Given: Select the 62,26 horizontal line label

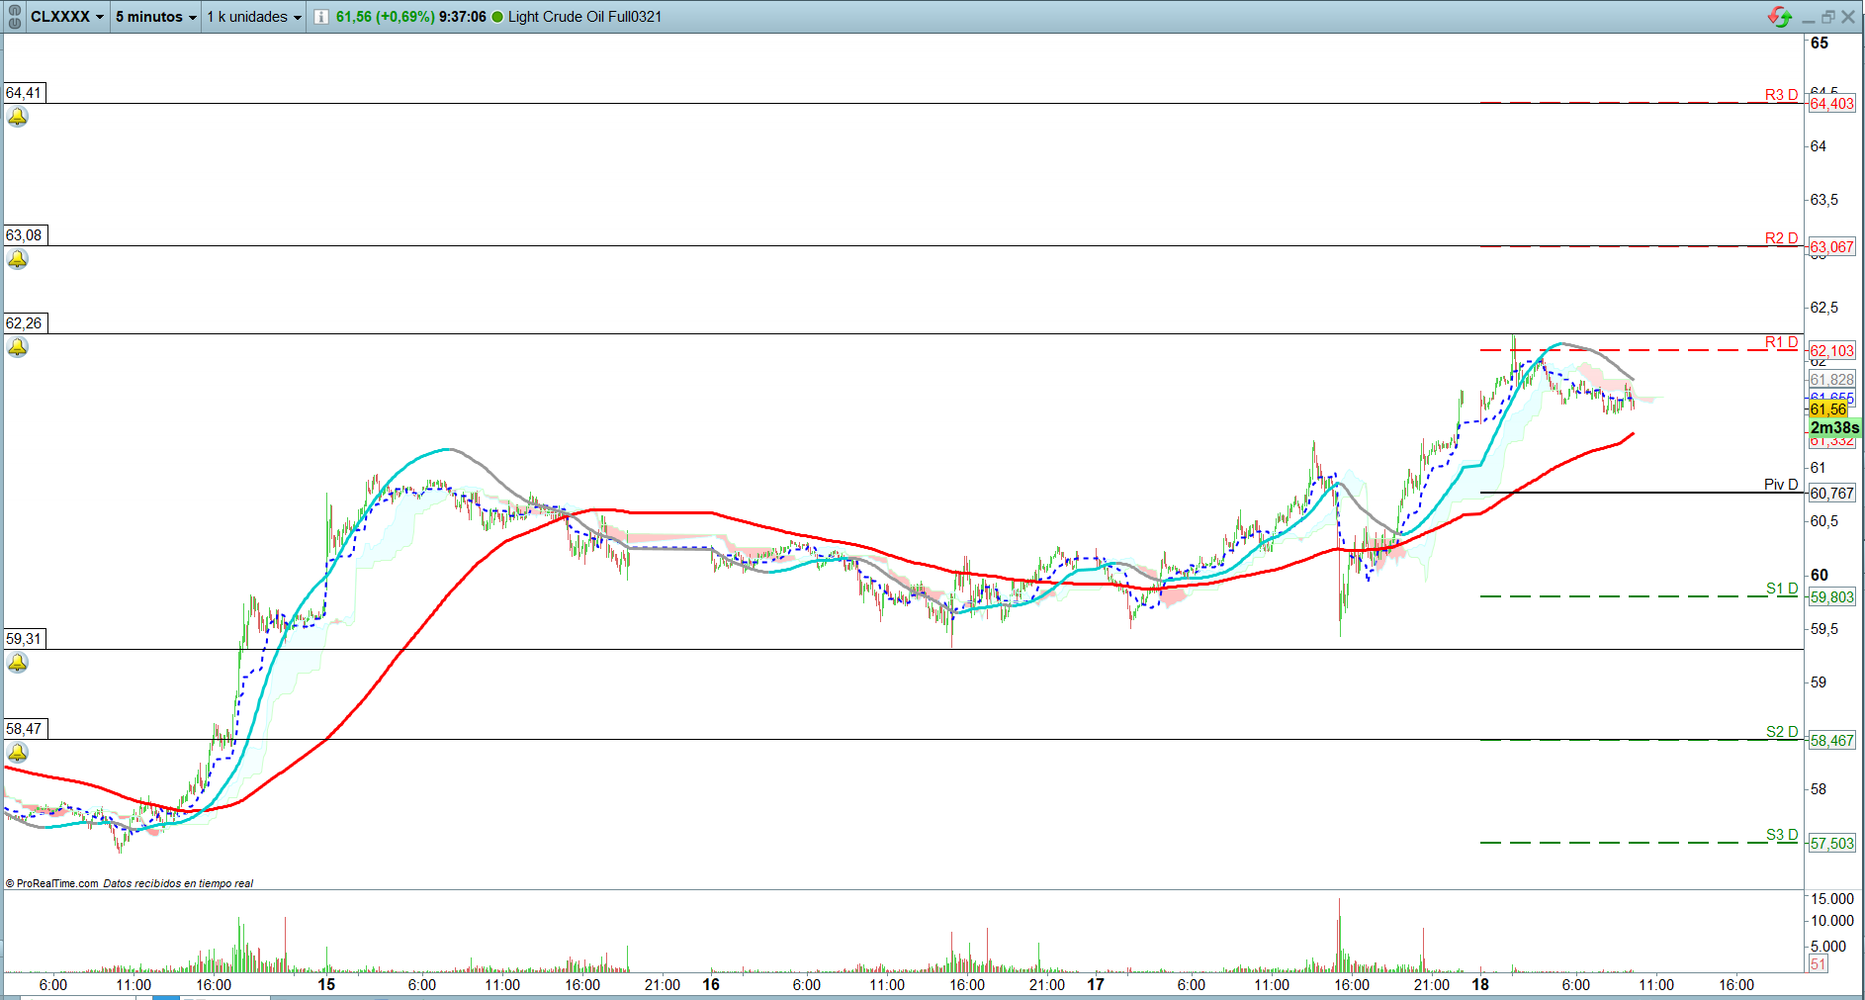Looking at the screenshot, I should [24, 323].
